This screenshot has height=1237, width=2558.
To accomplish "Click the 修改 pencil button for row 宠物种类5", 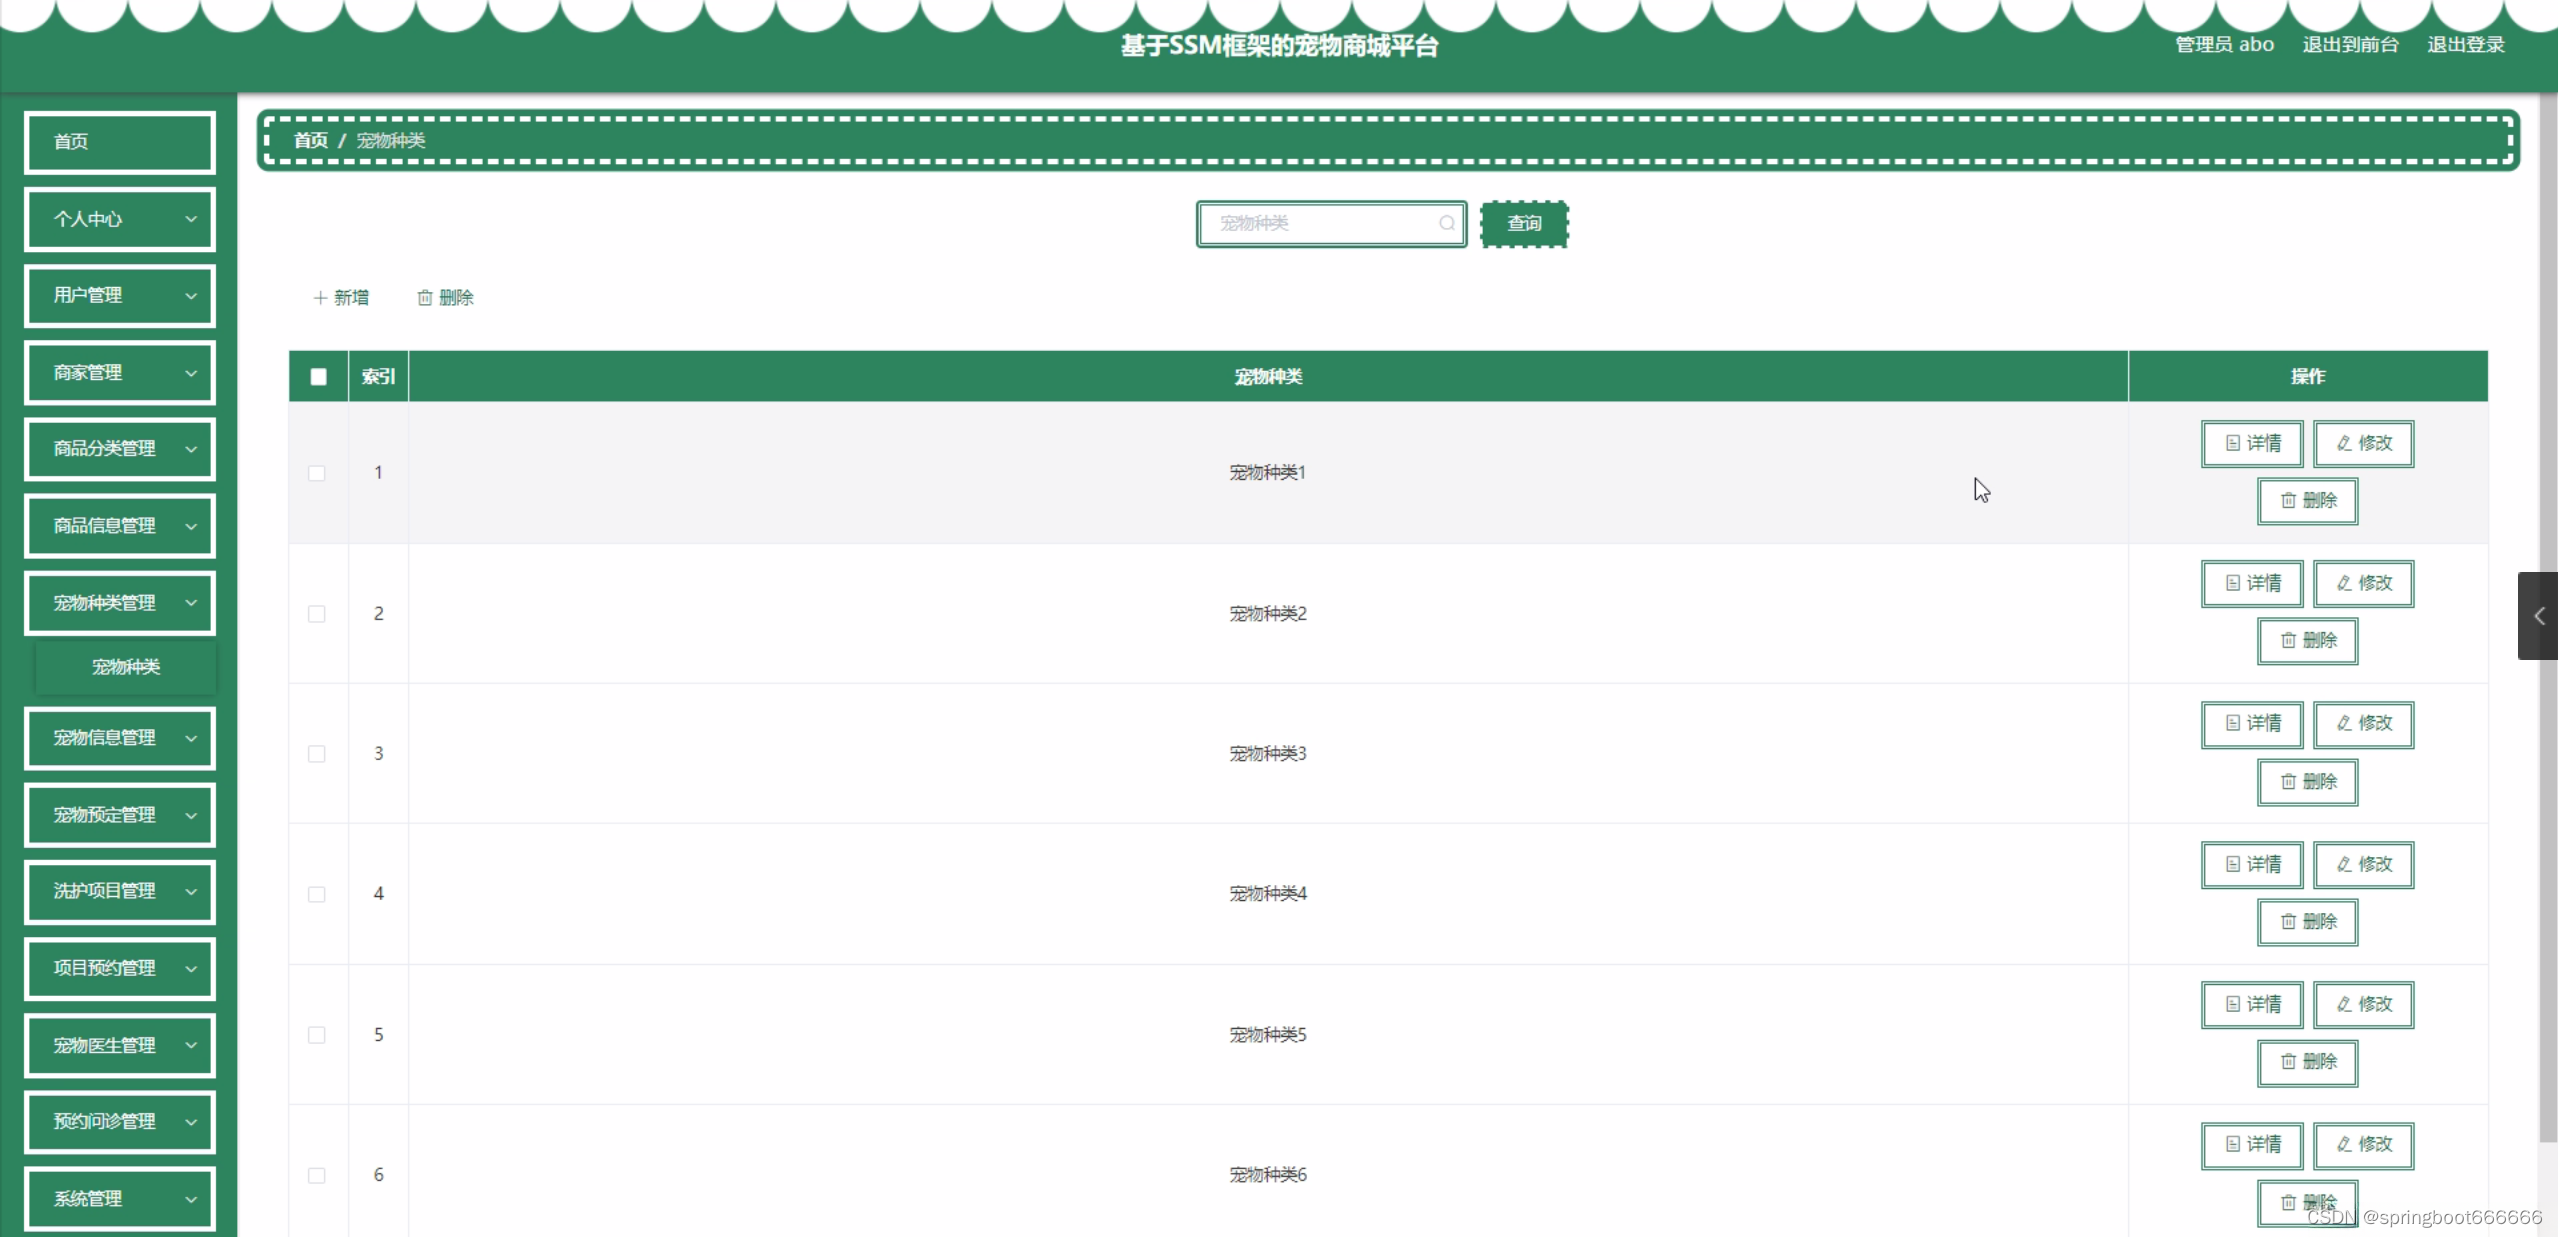I will (x=2363, y=1004).
